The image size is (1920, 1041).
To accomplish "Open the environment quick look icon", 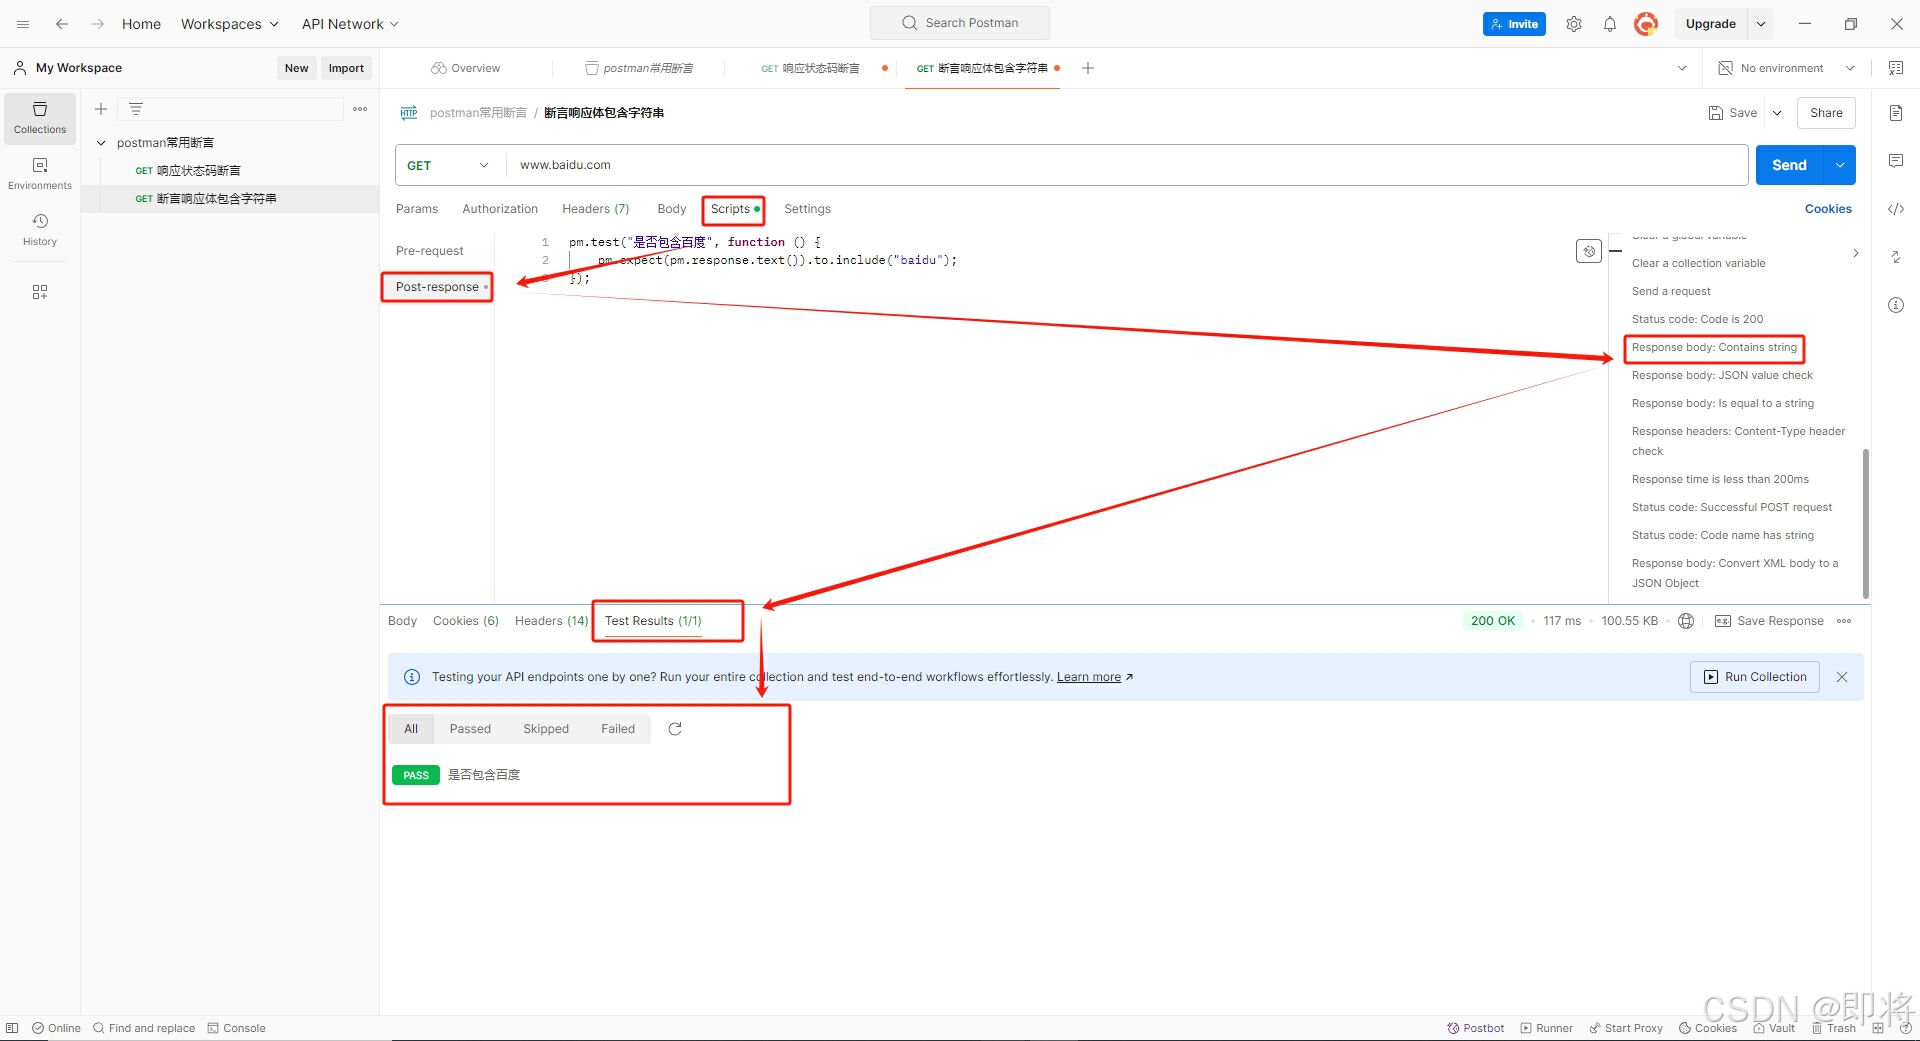I will click(x=1896, y=68).
